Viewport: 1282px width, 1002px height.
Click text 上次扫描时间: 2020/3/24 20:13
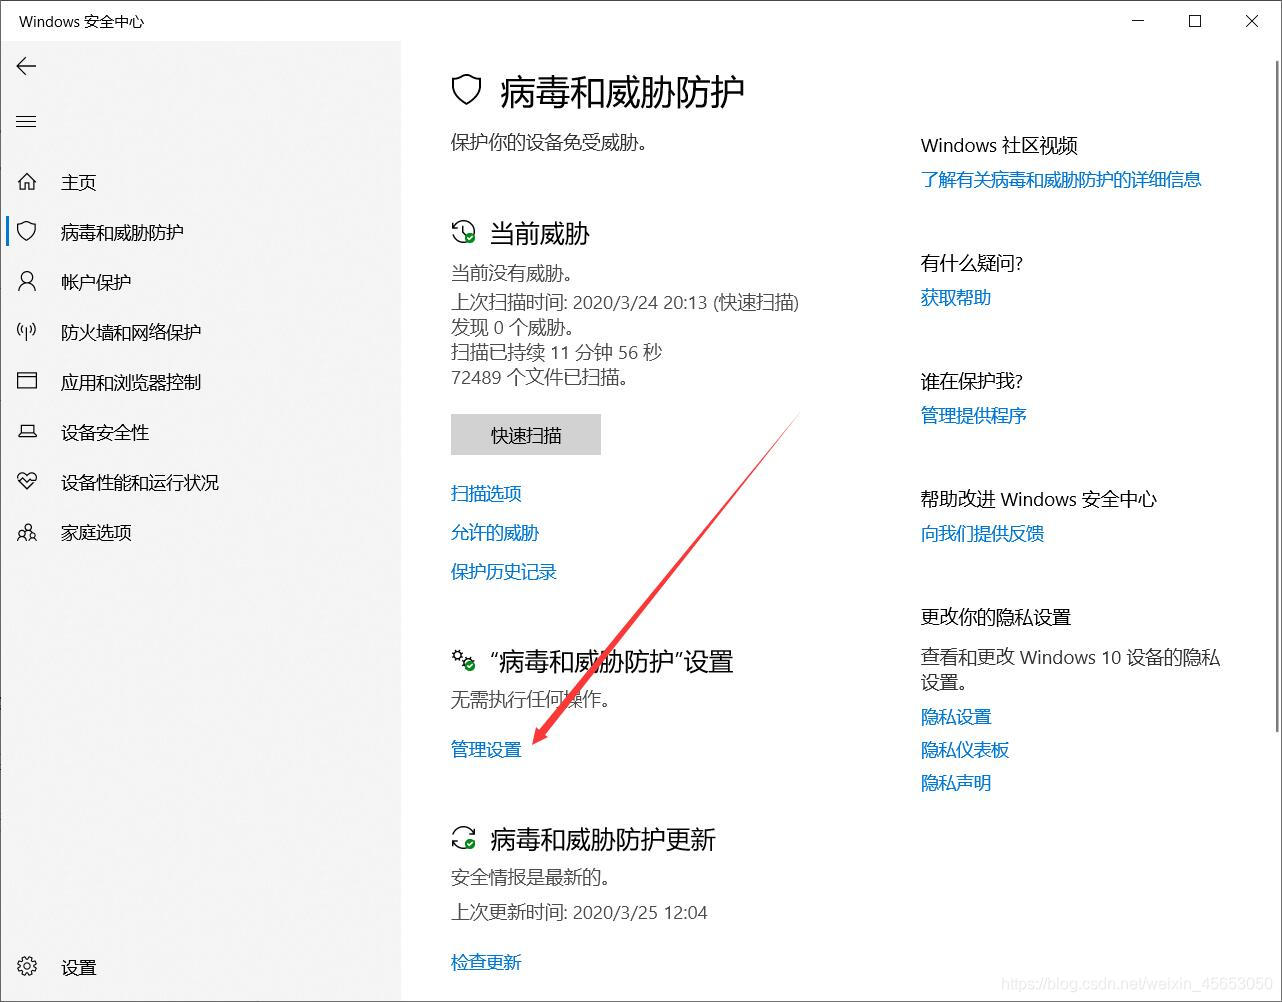[579, 302]
